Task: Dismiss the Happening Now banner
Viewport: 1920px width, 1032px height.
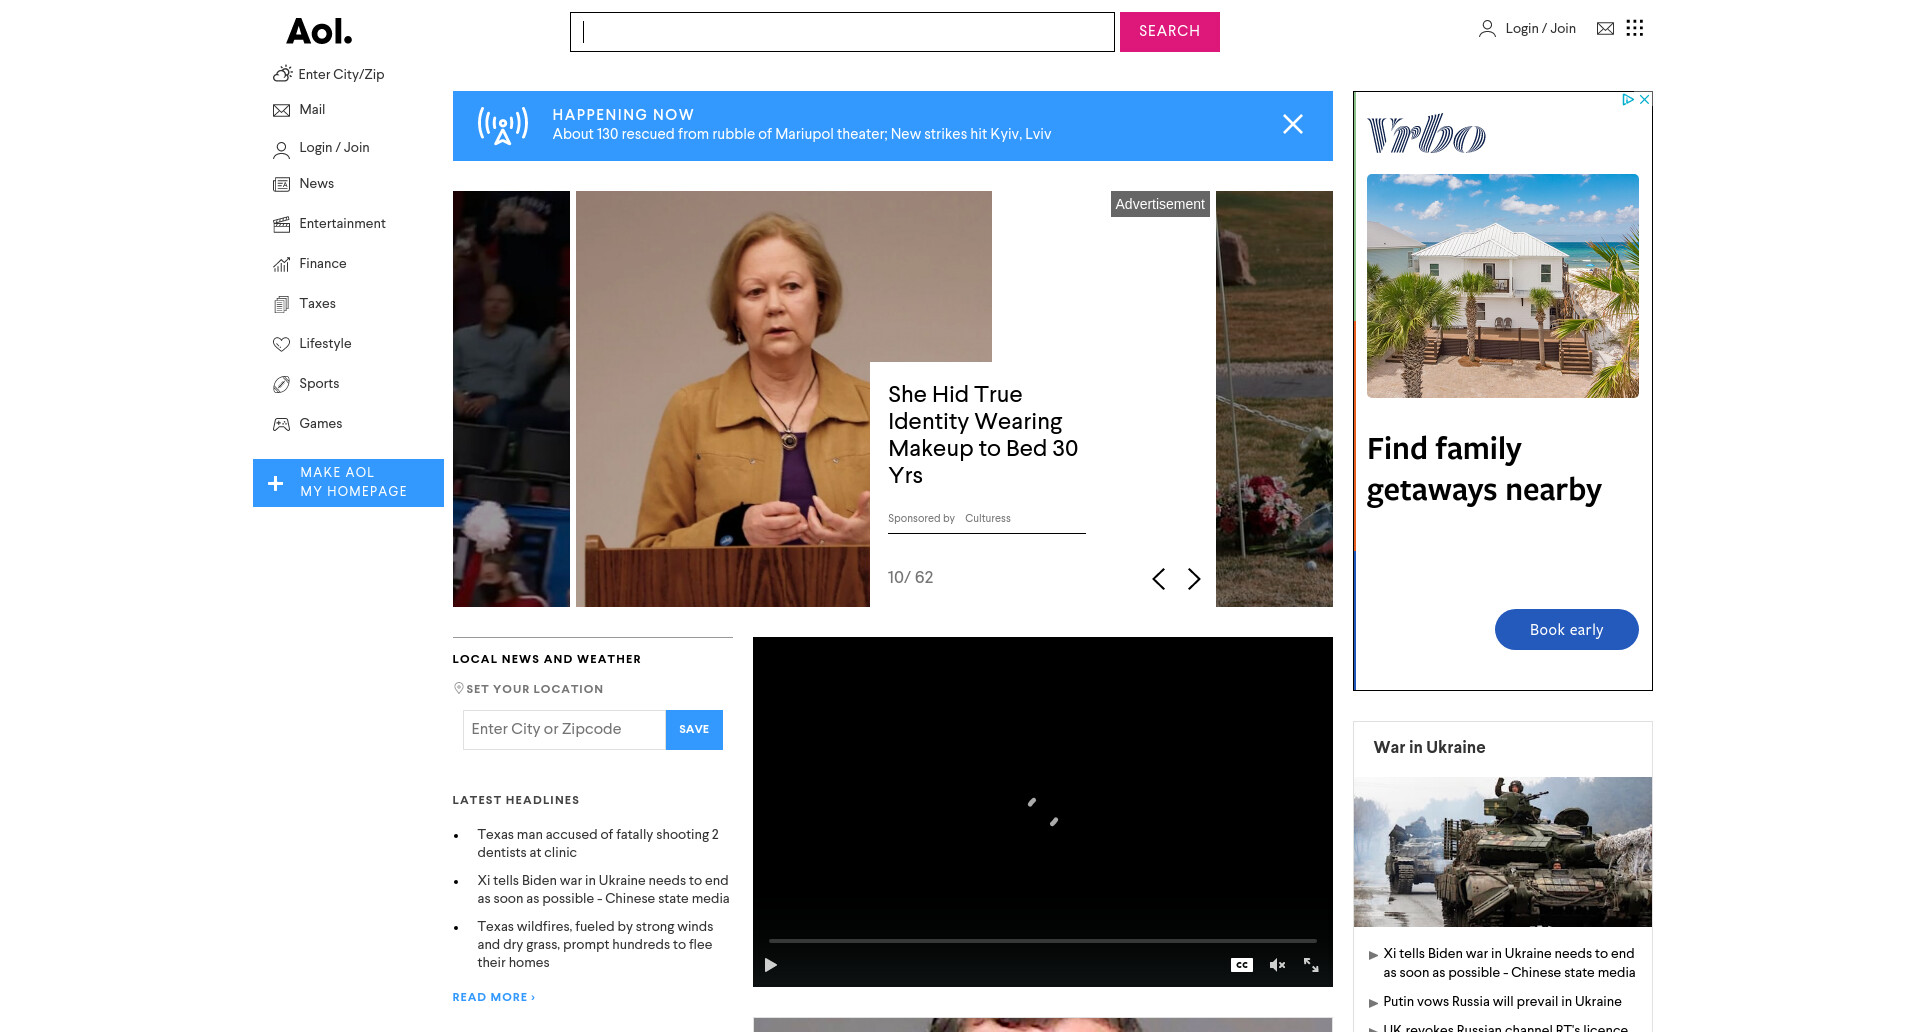Action: (x=1293, y=124)
